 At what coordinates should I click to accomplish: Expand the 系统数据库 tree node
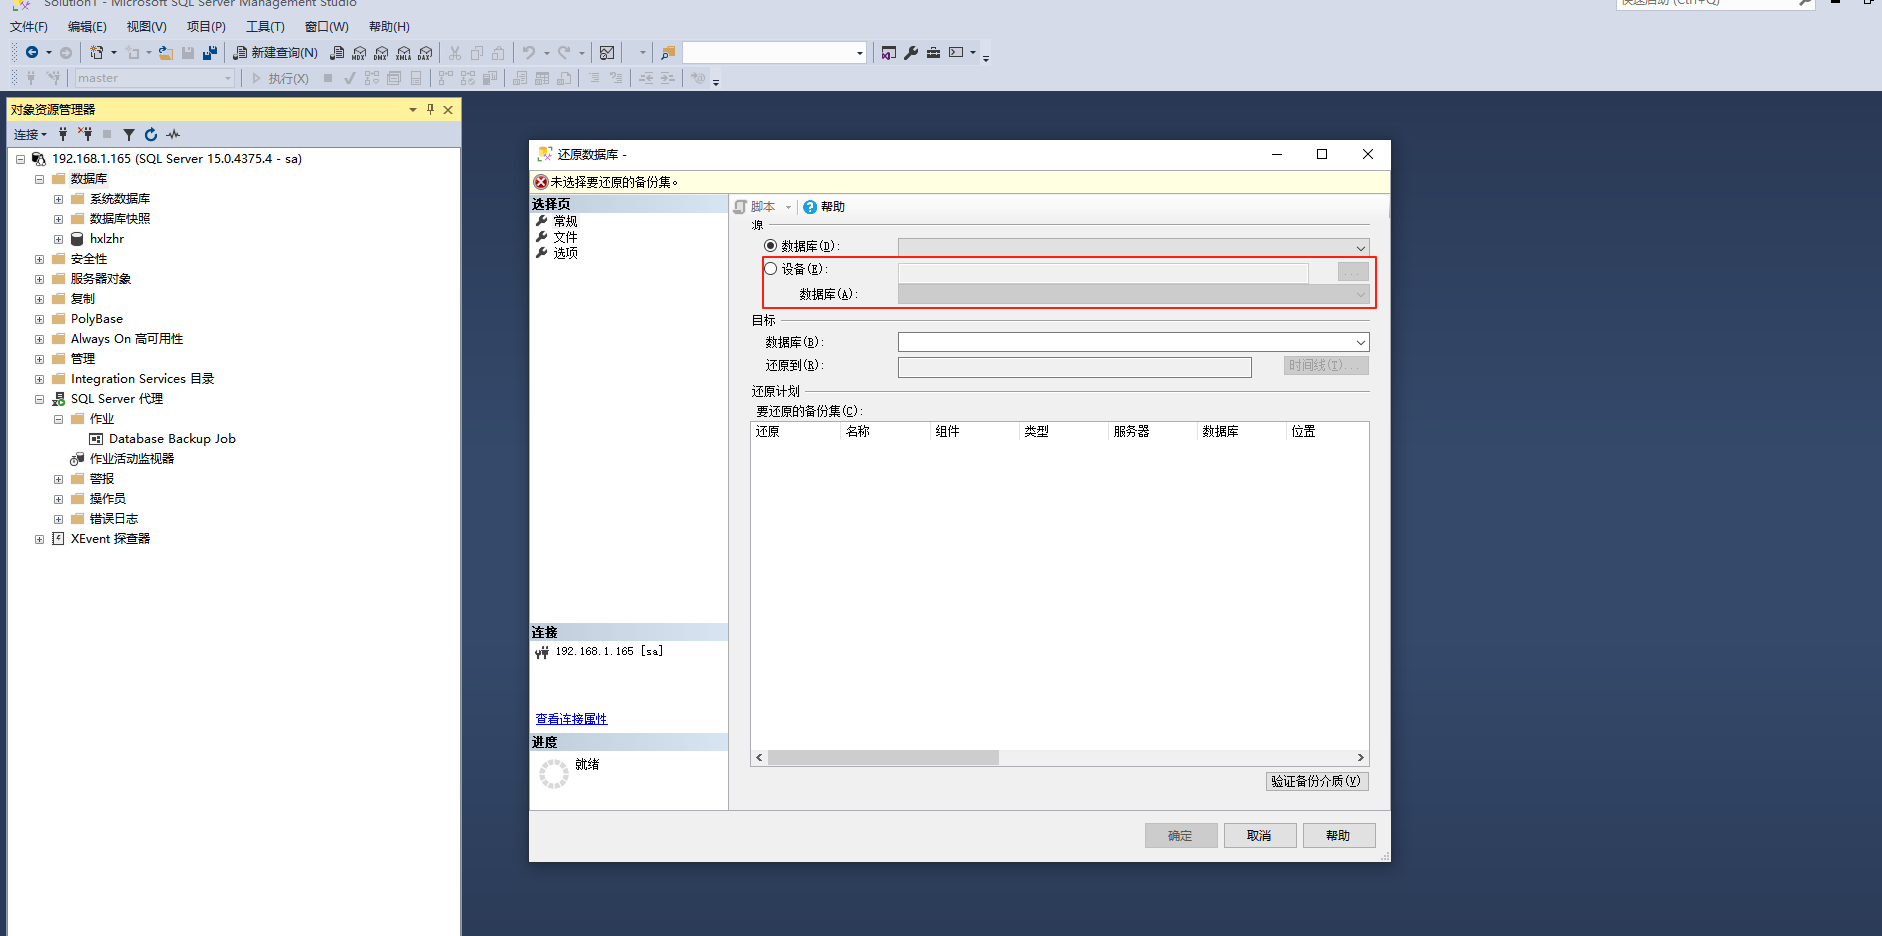click(58, 199)
